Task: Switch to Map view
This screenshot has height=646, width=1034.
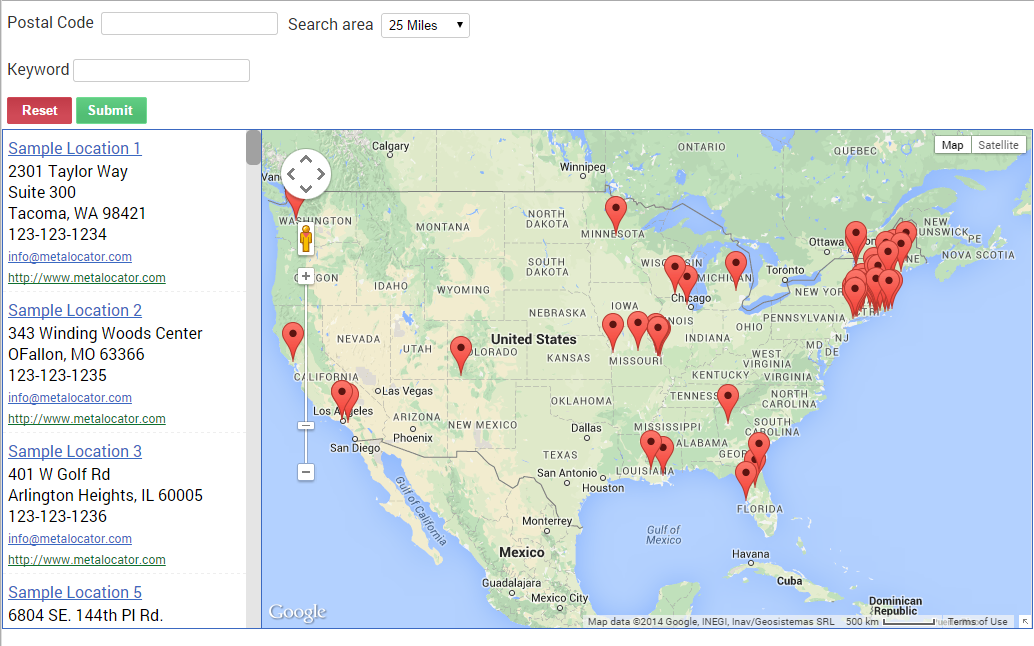Action: (x=952, y=144)
